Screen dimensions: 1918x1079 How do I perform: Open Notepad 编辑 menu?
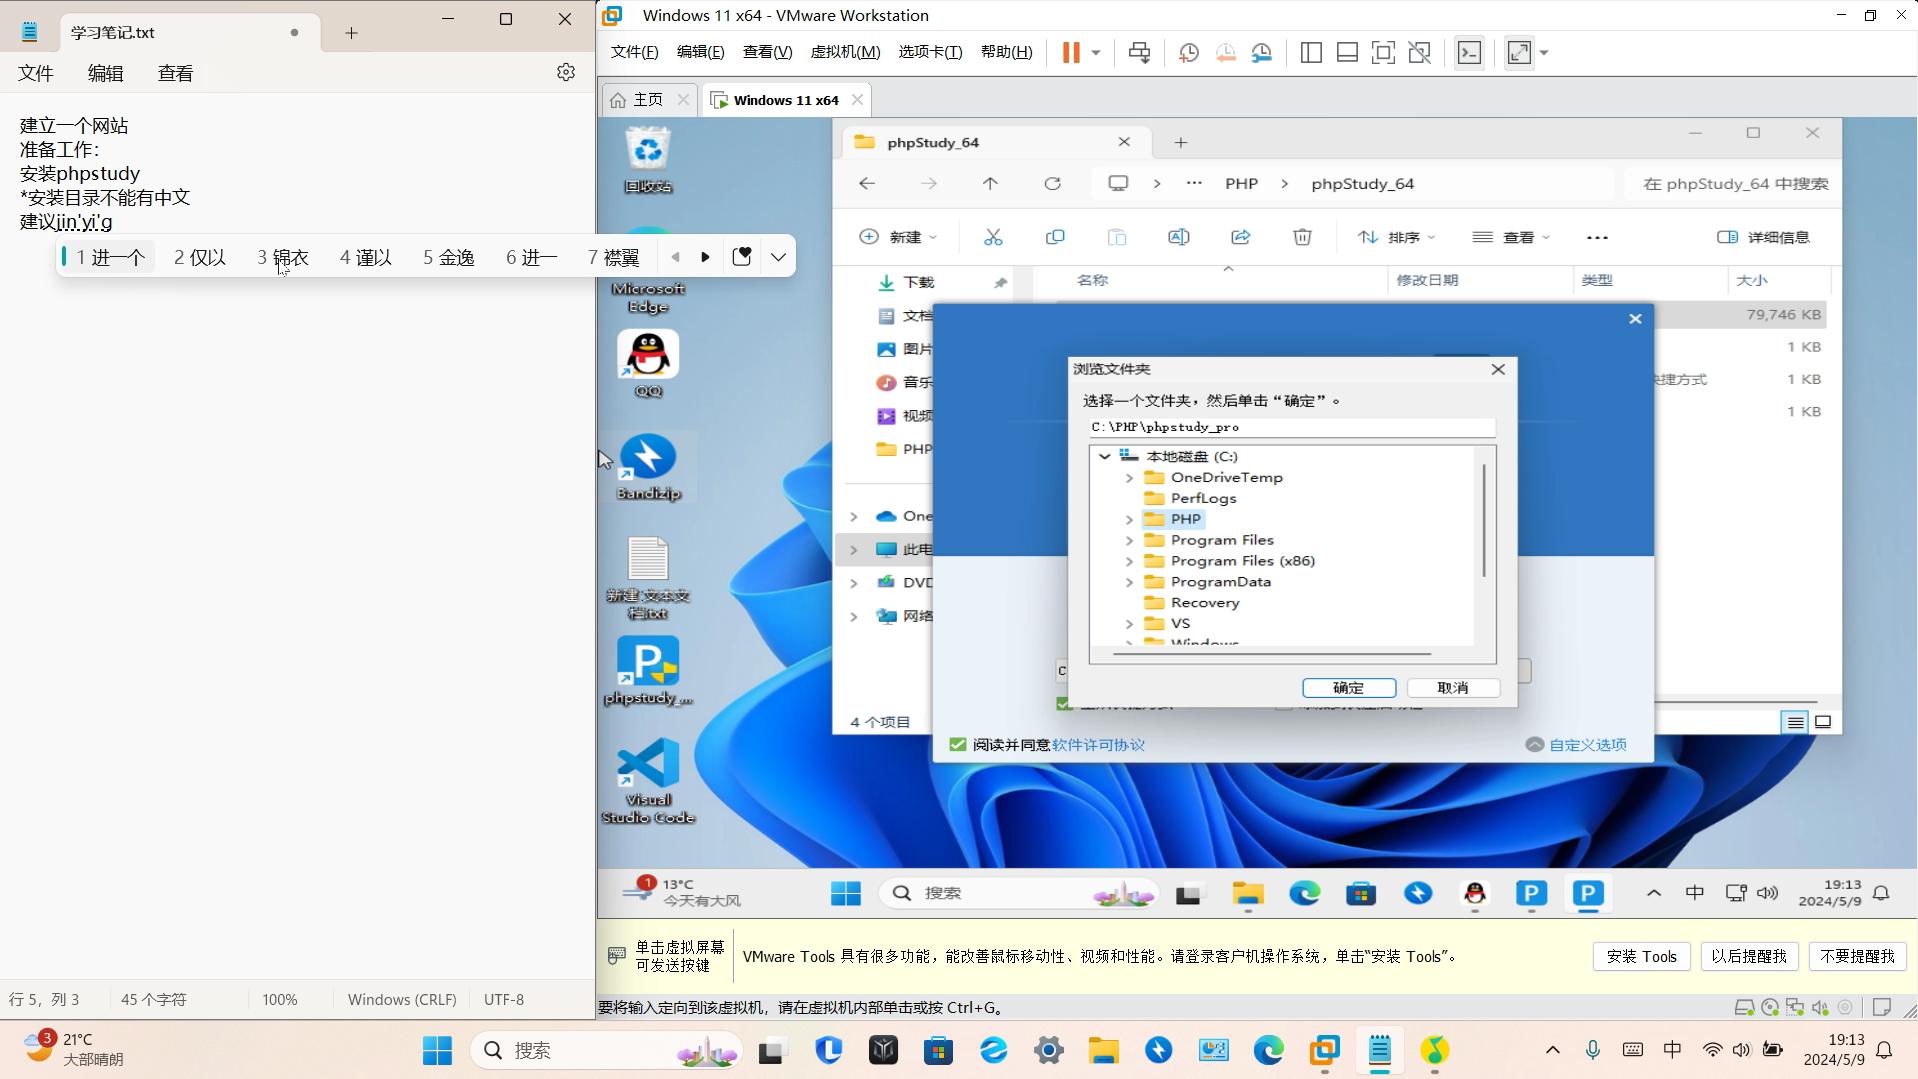coord(106,73)
